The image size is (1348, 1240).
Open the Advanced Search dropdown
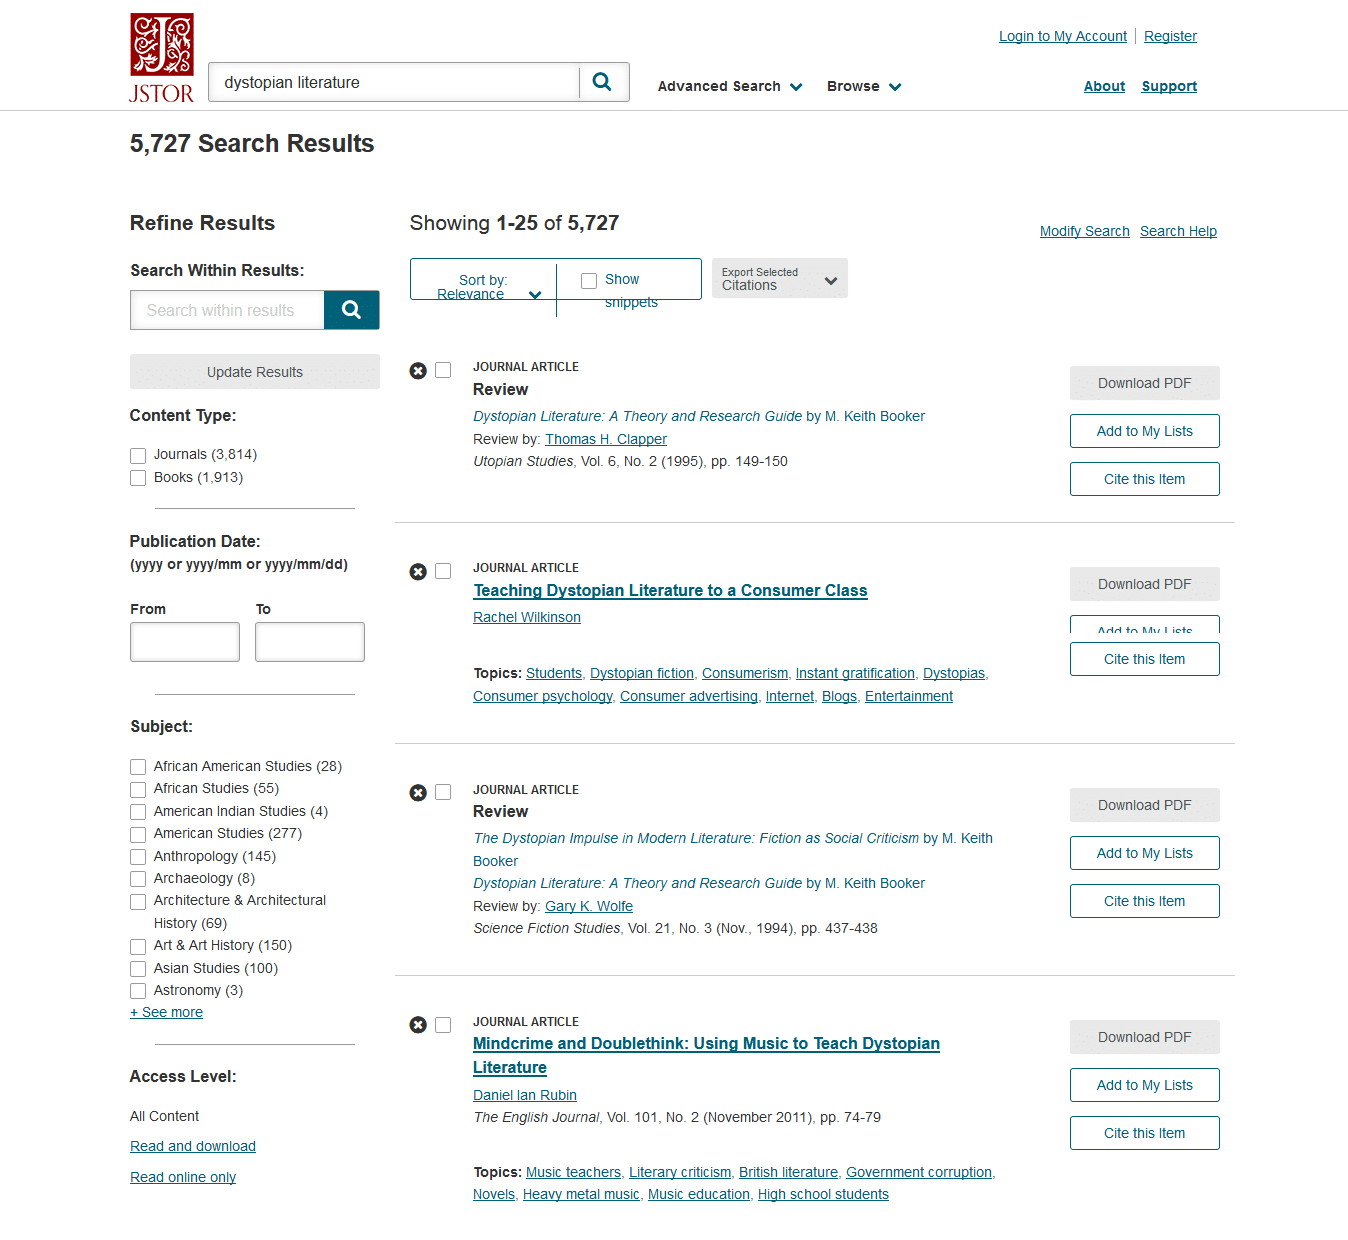click(730, 86)
